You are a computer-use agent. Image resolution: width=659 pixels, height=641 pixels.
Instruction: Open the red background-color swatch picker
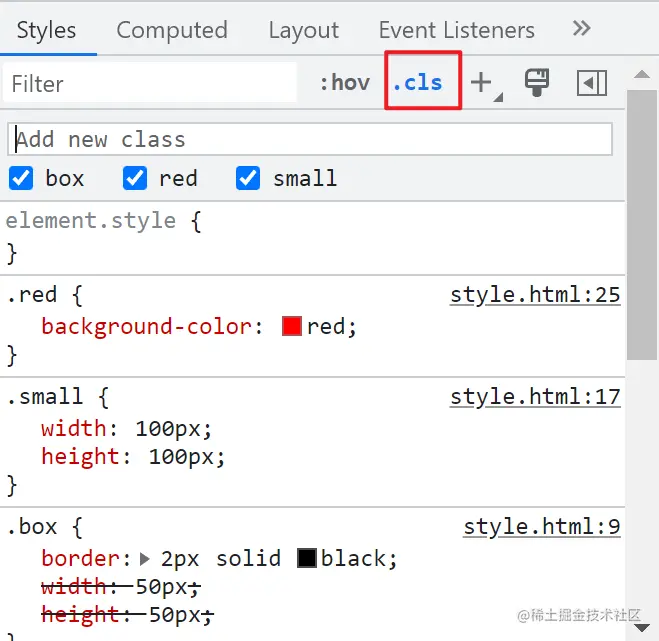tap(292, 326)
